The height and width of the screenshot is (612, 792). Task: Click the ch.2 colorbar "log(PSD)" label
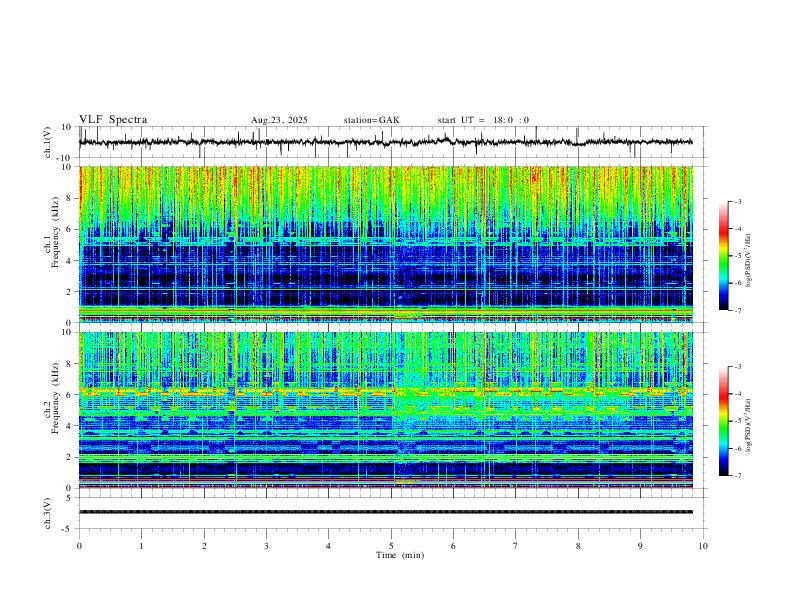click(x=749, y=425)
